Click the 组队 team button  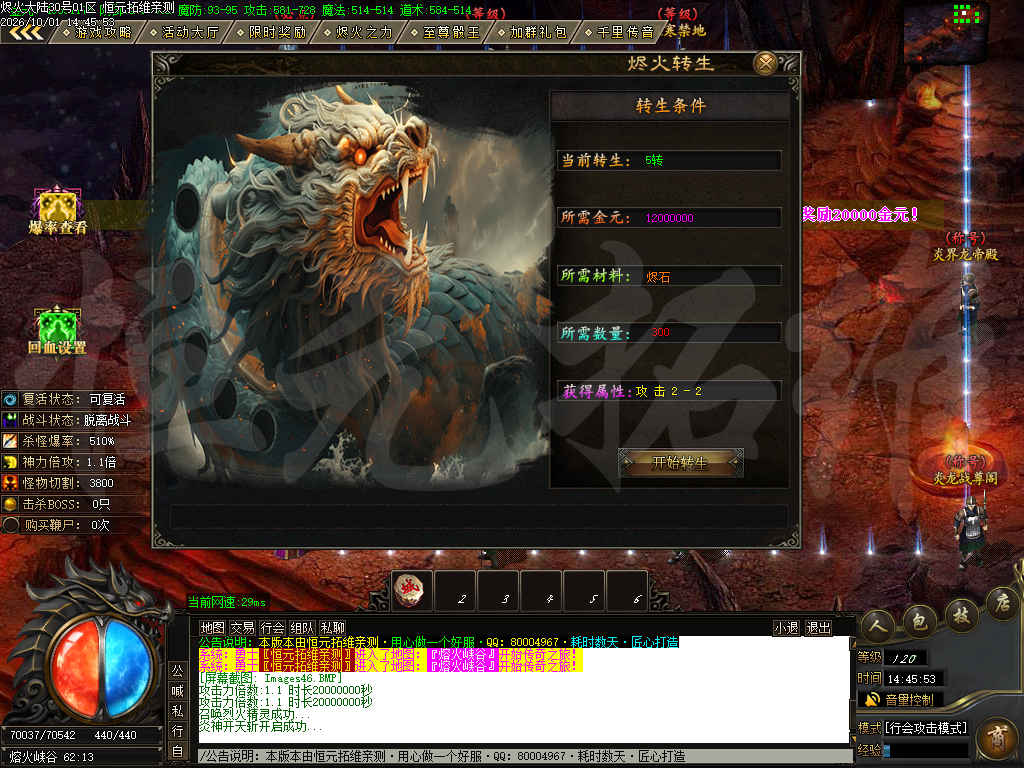(302, 628)
